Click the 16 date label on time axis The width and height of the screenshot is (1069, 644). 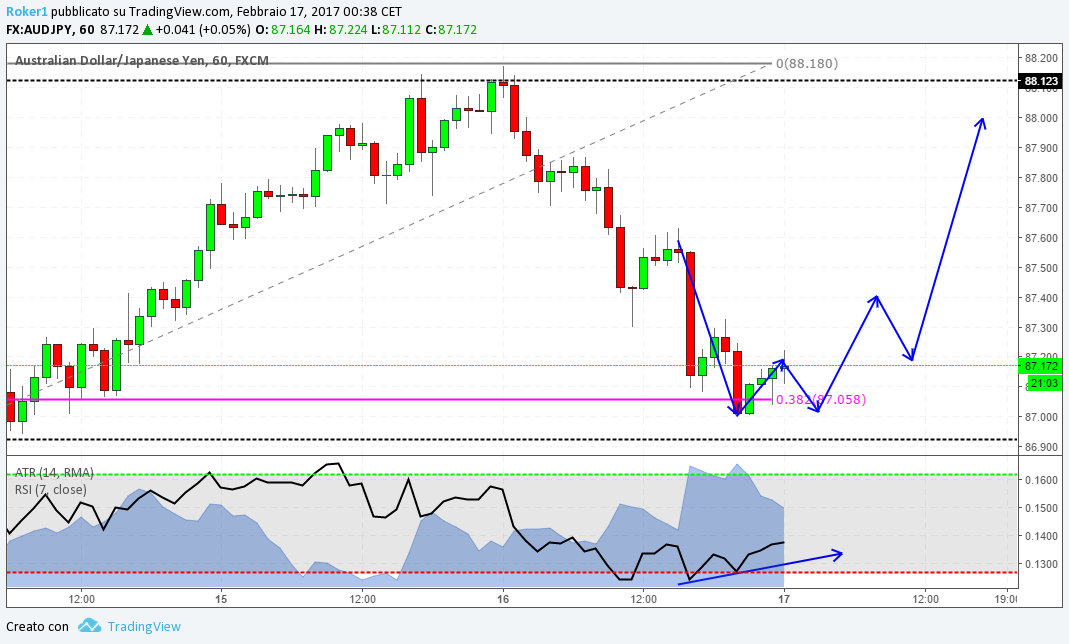coord(503,599)
